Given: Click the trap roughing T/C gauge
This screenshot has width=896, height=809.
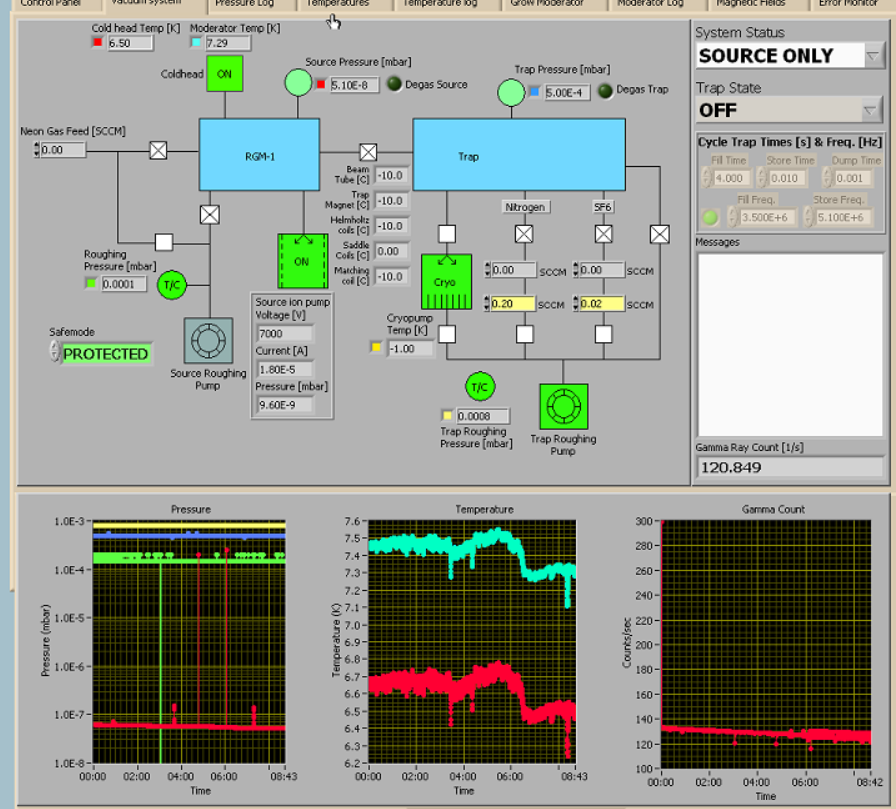Looking at the screenshot, I should click(478, 386).
